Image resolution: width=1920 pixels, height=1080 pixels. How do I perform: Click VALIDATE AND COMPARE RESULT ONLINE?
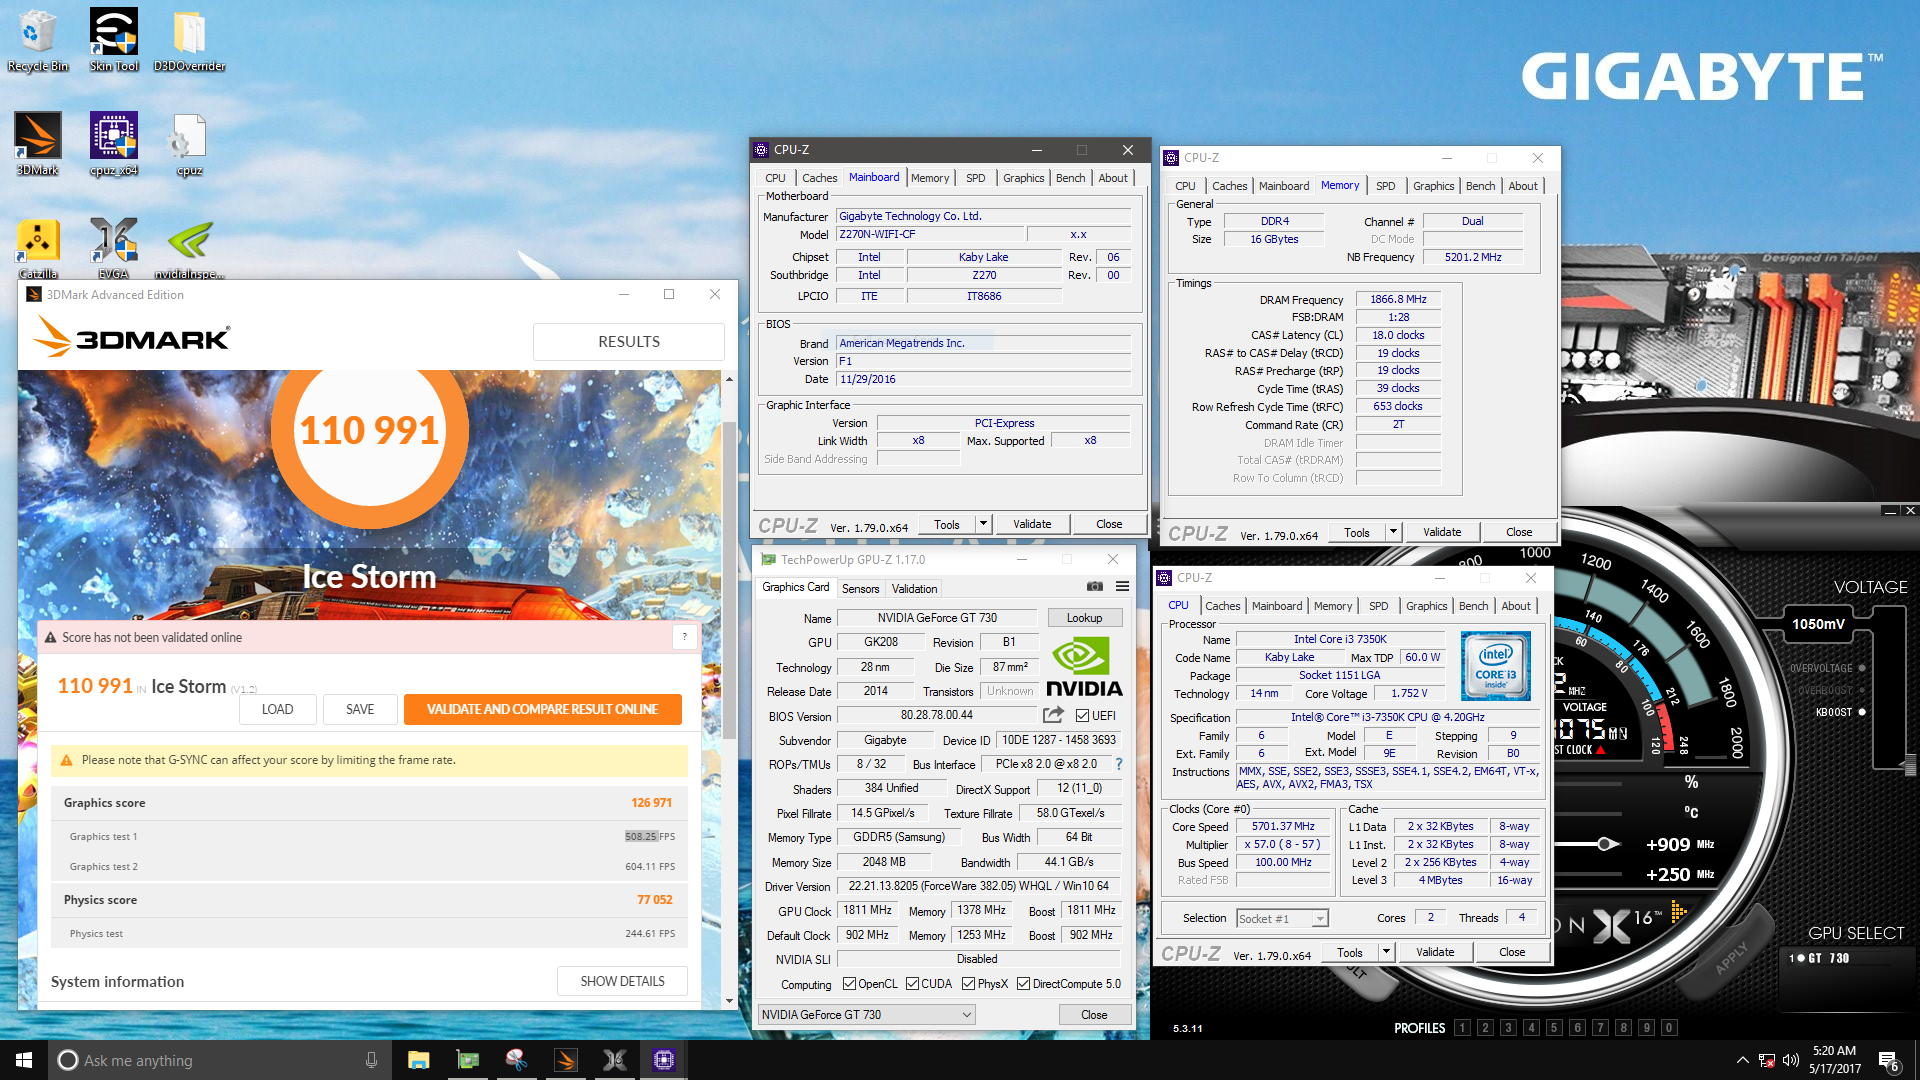click(542, 709)
